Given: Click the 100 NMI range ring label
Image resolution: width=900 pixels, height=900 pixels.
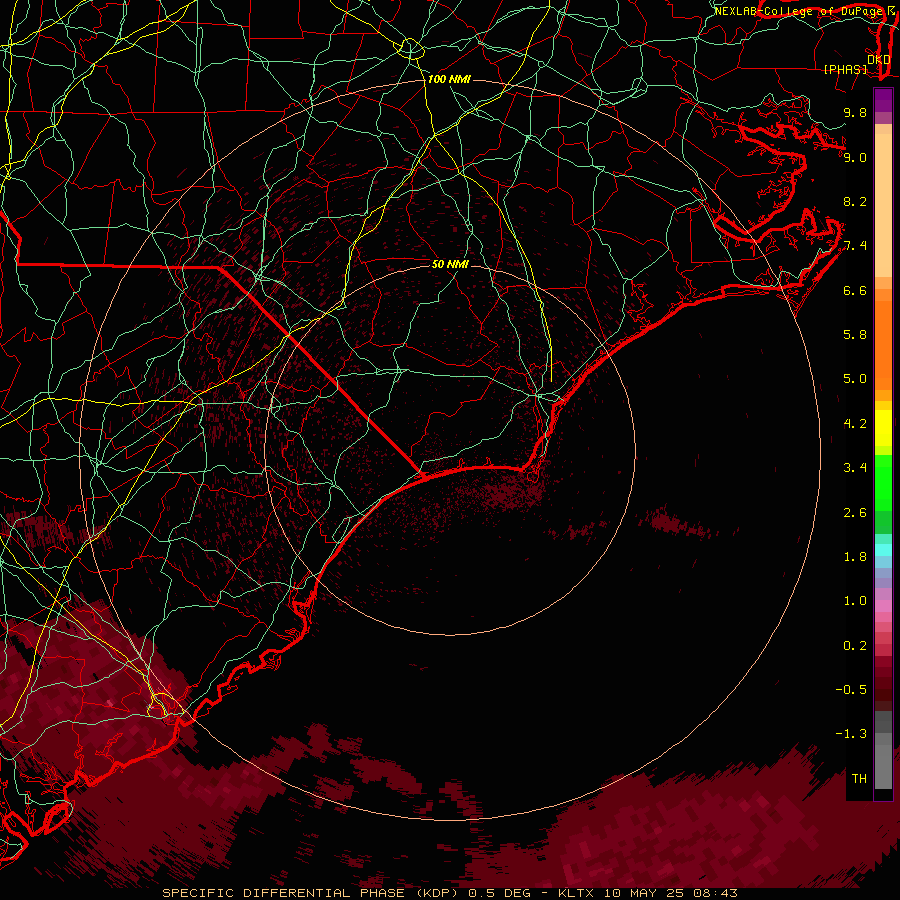Looking at the screenshot, I should [x=449, y=79].
